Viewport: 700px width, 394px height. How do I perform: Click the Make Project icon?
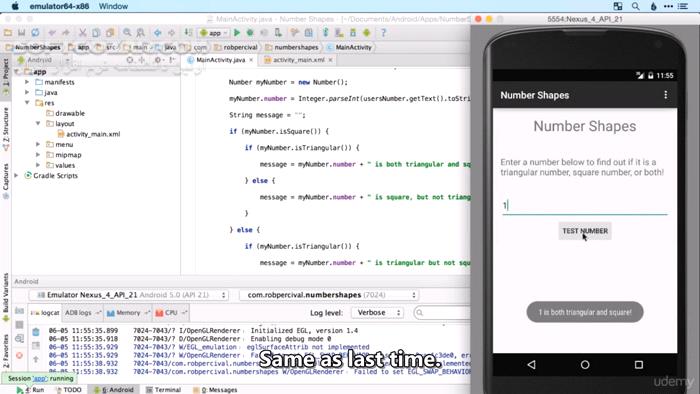[188, 33]
